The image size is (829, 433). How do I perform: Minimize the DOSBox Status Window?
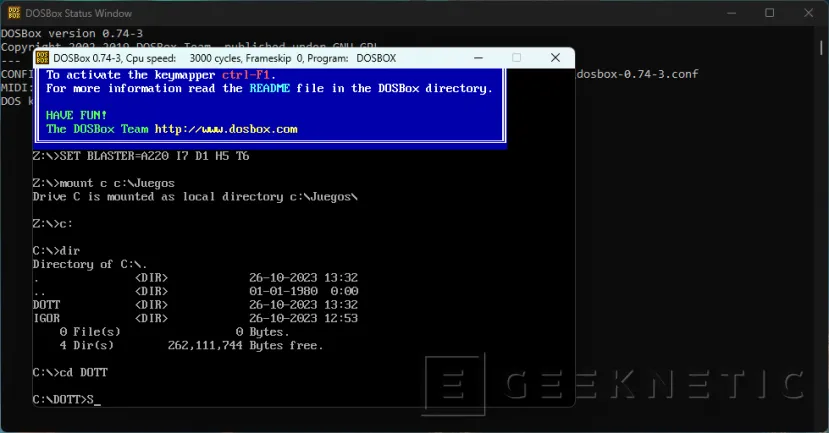pyautogui.click(x=731, y=13)
